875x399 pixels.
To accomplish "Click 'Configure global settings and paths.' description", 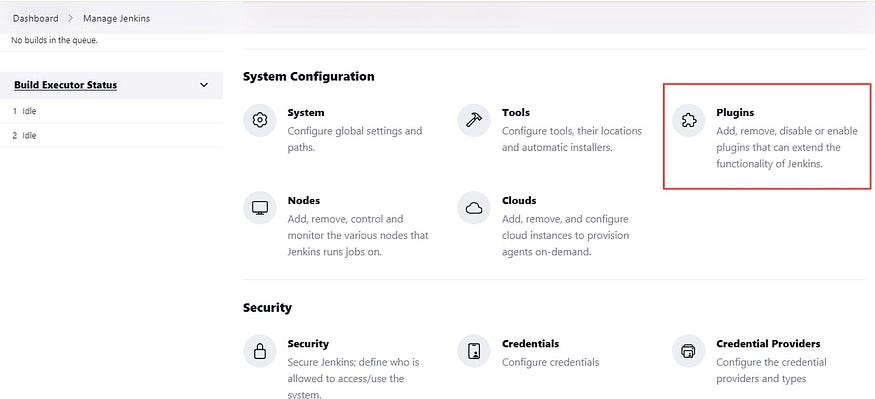I will coord(354,140).
